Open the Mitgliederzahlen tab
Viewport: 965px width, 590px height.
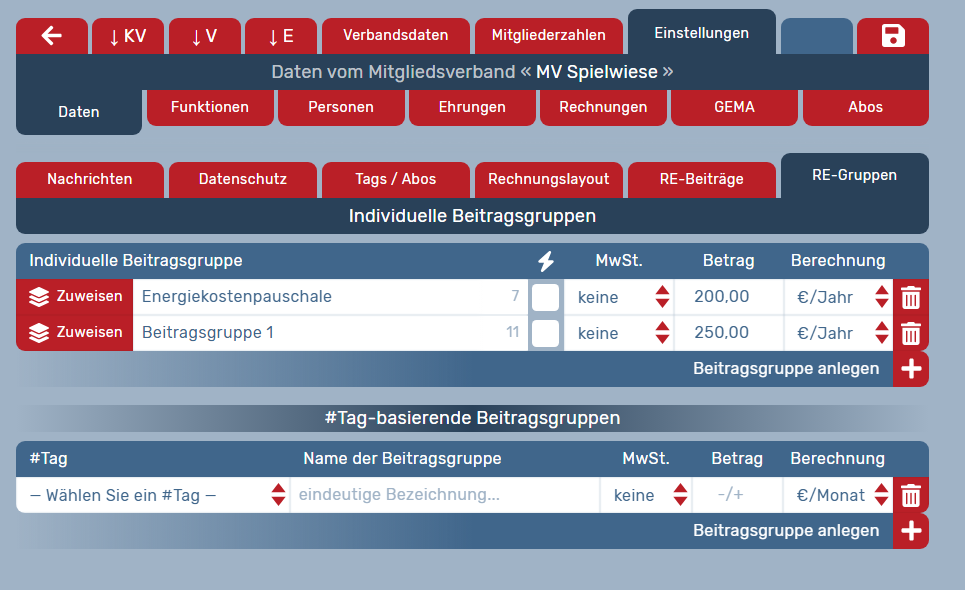pos(548,35)
